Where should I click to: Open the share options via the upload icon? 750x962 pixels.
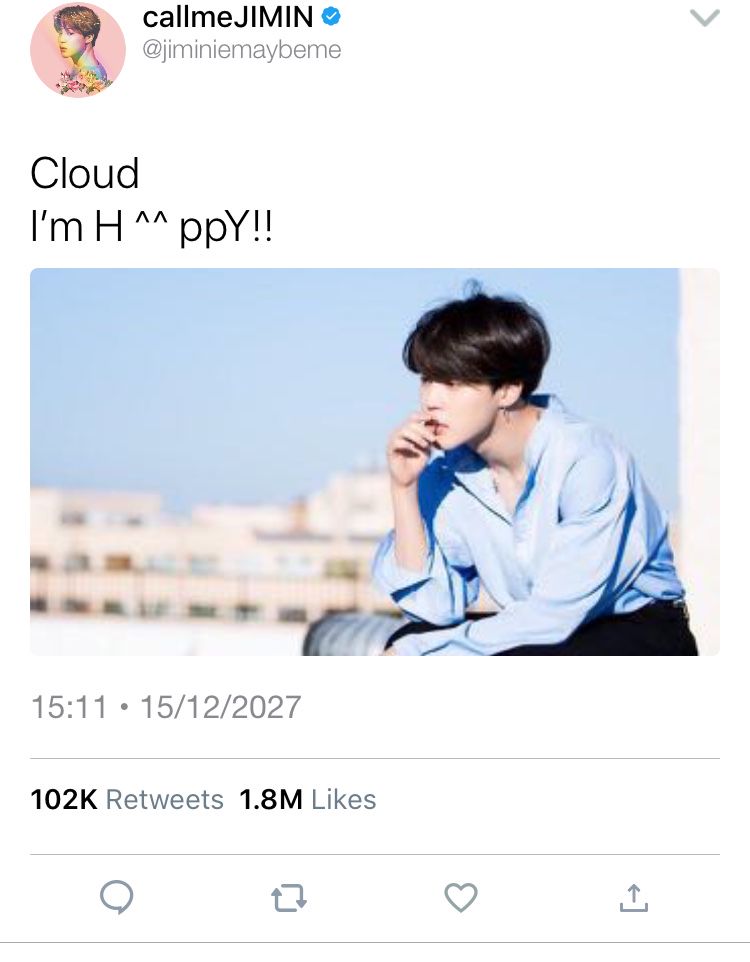[633, 898]
